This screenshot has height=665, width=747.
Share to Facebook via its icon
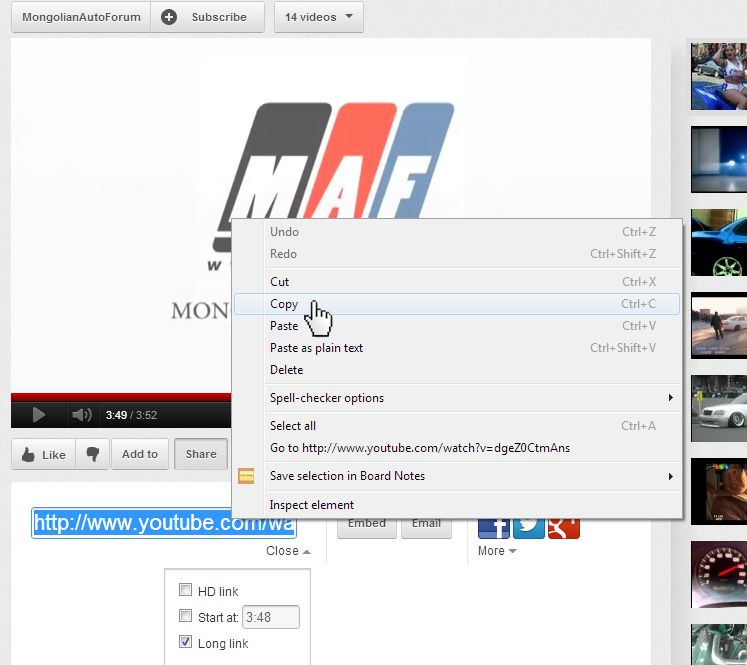494,525
